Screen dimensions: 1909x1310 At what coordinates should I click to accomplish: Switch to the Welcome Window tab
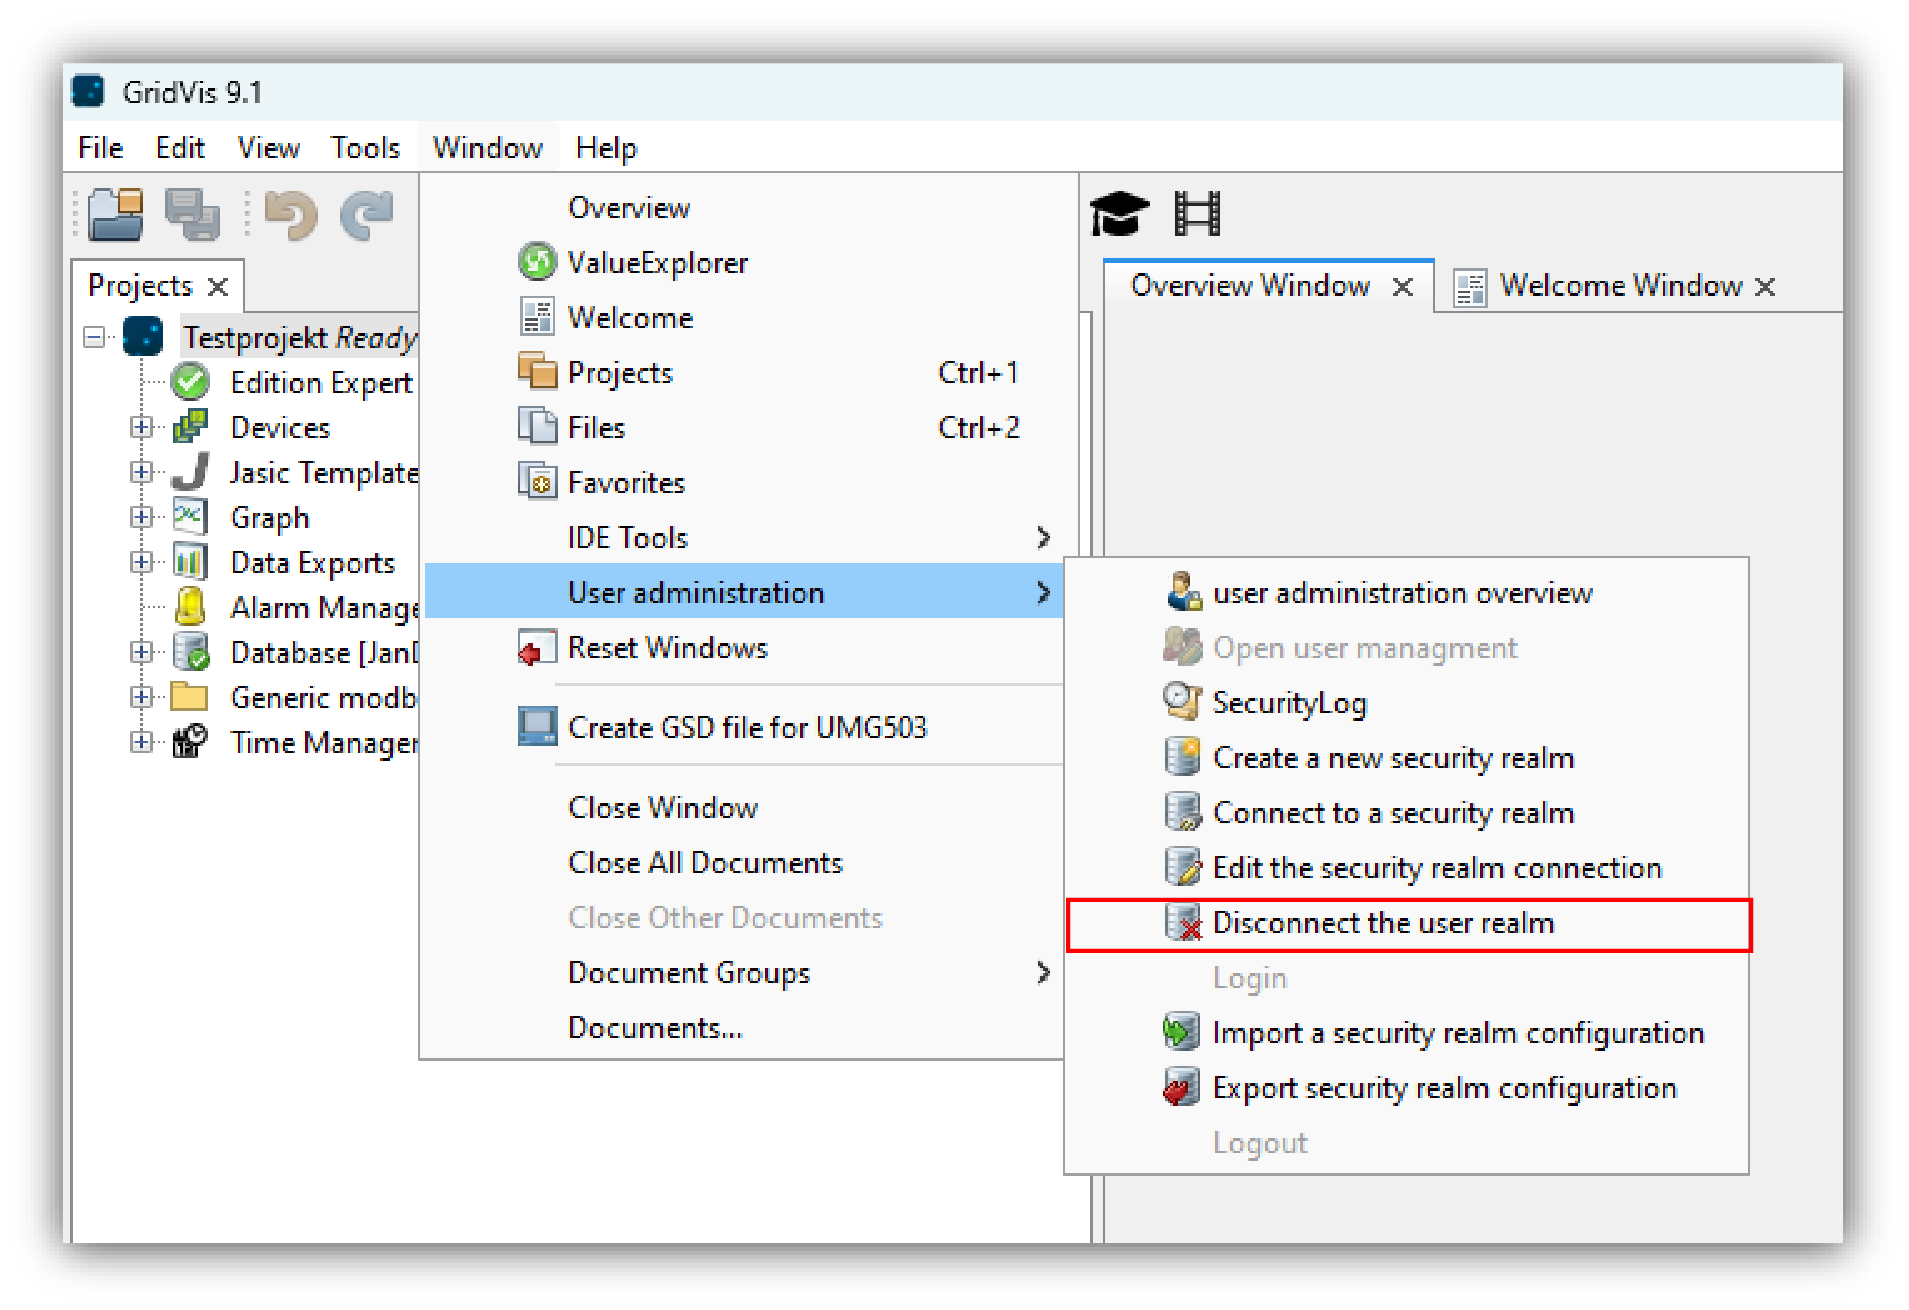pyautogui.click(x=1620, y=285)
